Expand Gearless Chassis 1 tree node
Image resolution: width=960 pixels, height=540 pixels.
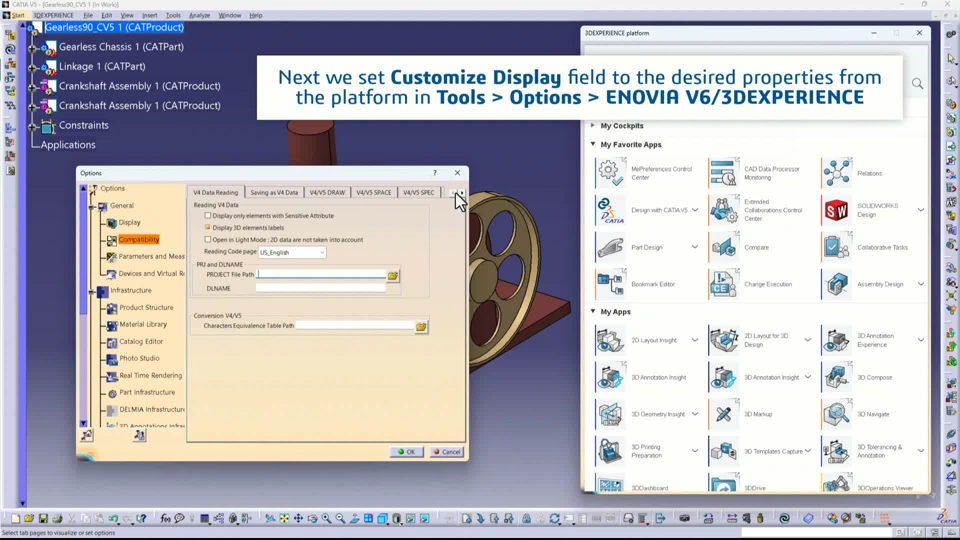click(32, 47)
